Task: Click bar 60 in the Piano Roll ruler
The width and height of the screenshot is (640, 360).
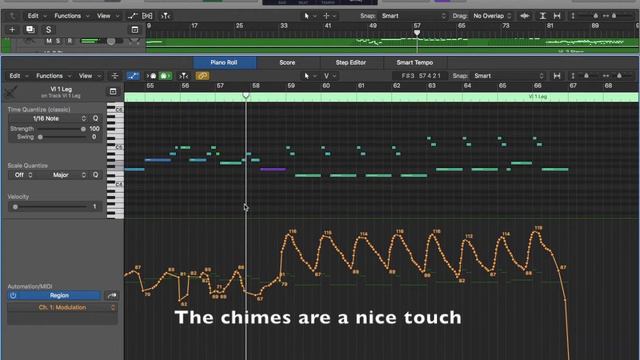Action: [x=326, y=86]
